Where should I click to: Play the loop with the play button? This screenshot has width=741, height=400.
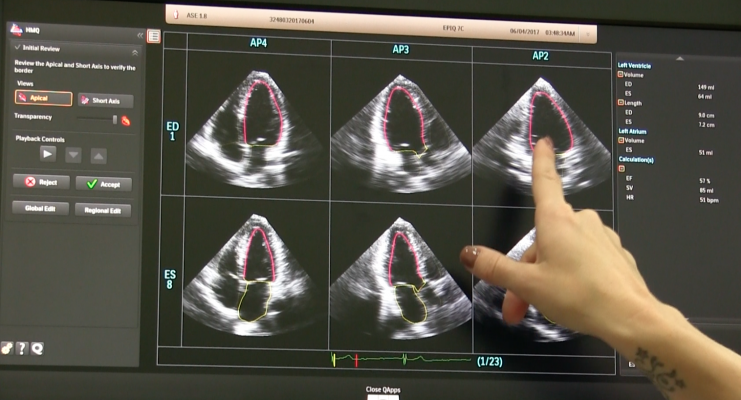pos(48,154)
